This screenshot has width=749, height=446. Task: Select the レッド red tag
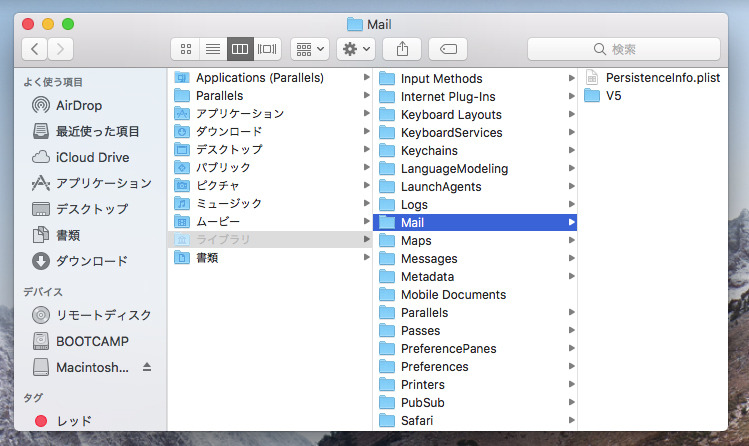(x=91, y=421)
